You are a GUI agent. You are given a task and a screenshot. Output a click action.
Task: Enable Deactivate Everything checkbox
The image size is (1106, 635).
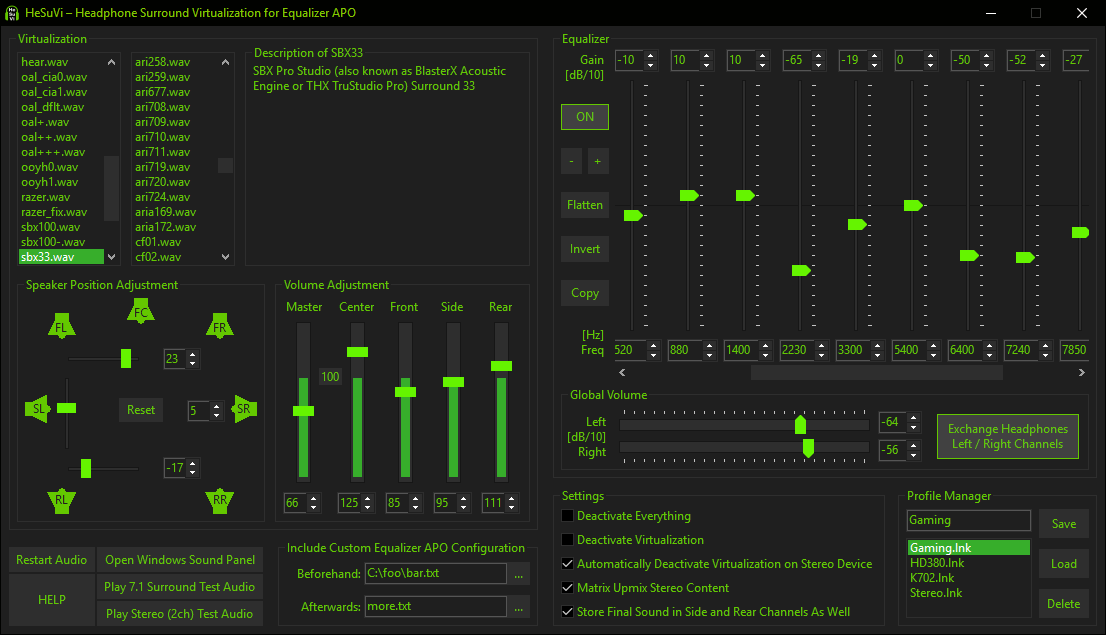coord(567,516)
